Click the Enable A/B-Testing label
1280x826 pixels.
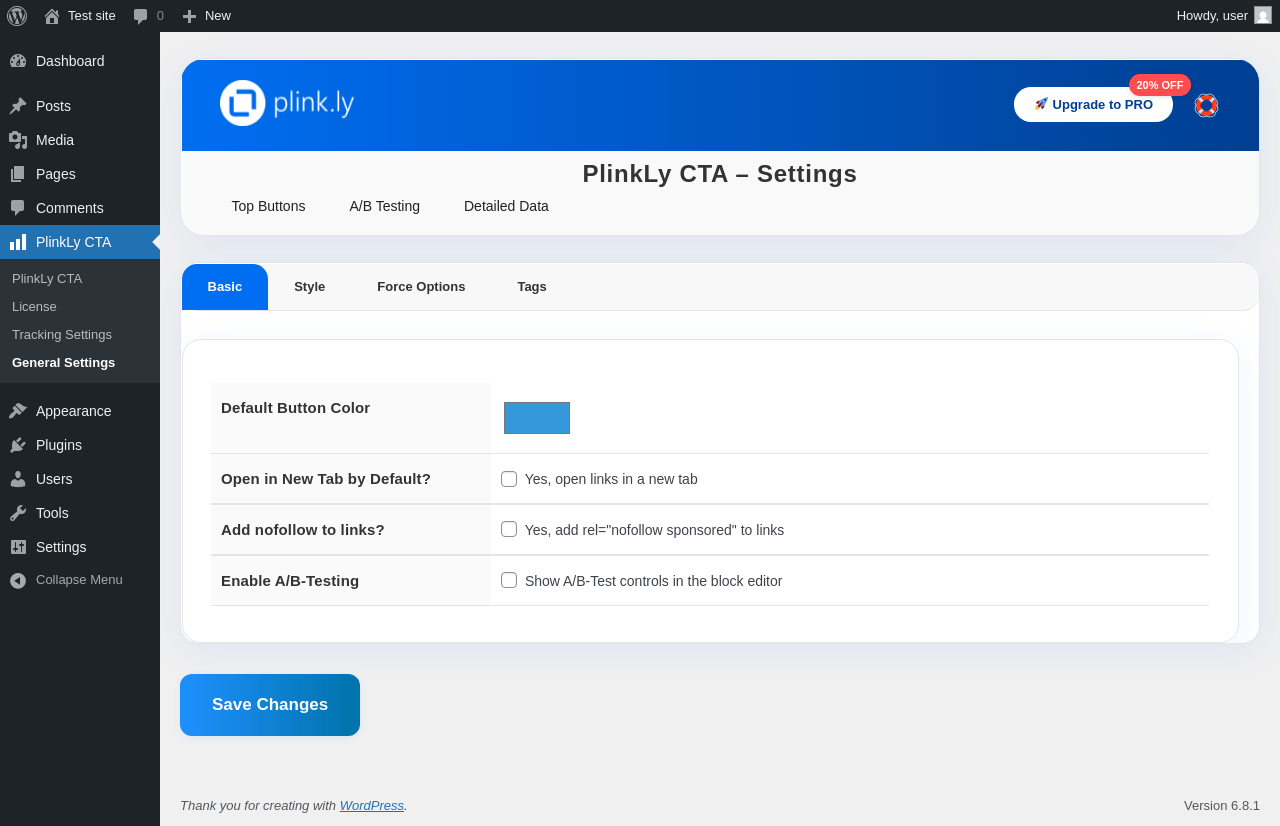290,580
